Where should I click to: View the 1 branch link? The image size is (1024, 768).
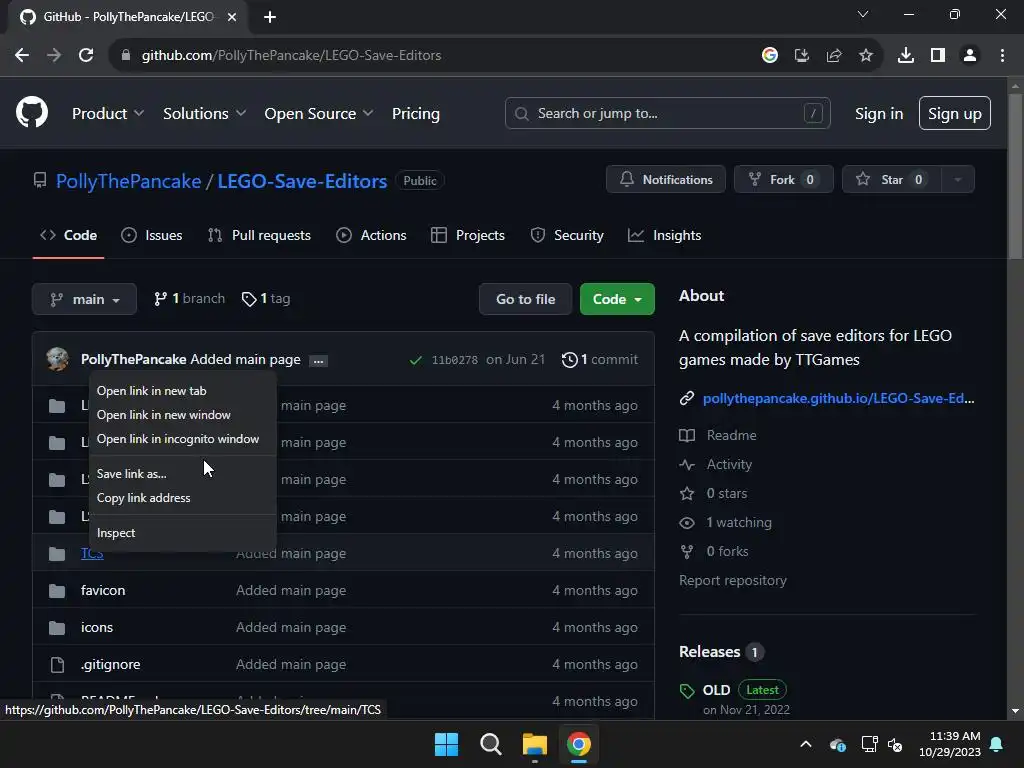189,298
